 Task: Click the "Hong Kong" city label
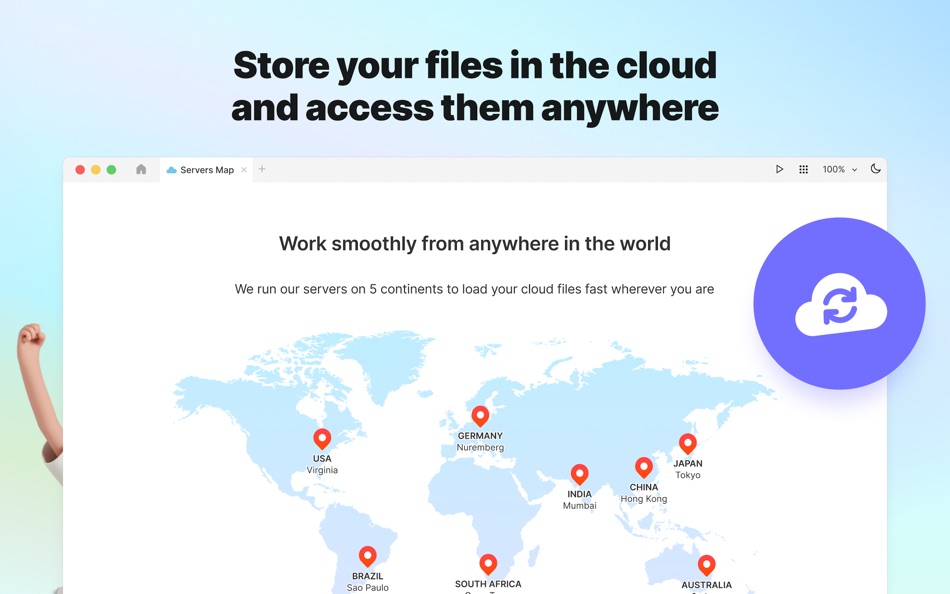tap(643, 499)
